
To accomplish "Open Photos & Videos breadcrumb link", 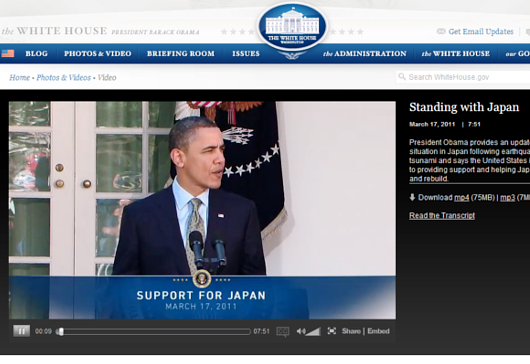I will click(64, 77).
